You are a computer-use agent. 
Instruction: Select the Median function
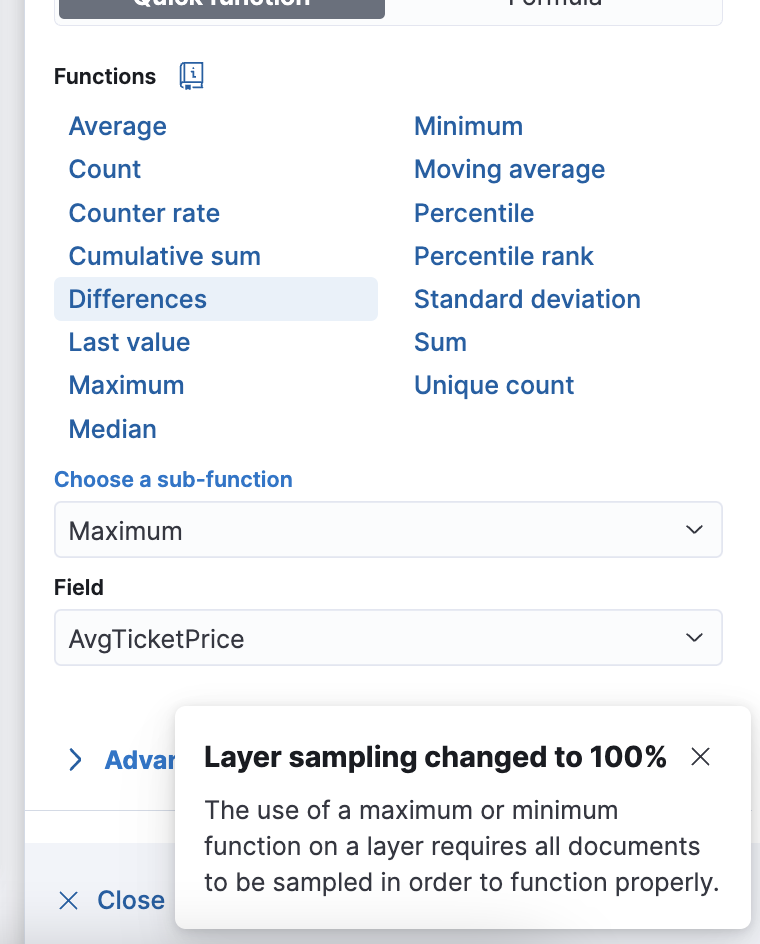[113, 429]
